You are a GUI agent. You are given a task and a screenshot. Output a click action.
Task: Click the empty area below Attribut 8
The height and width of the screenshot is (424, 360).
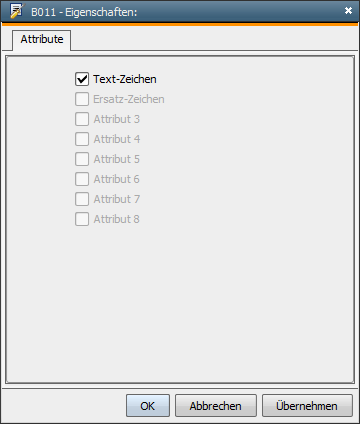click(180, 303)
